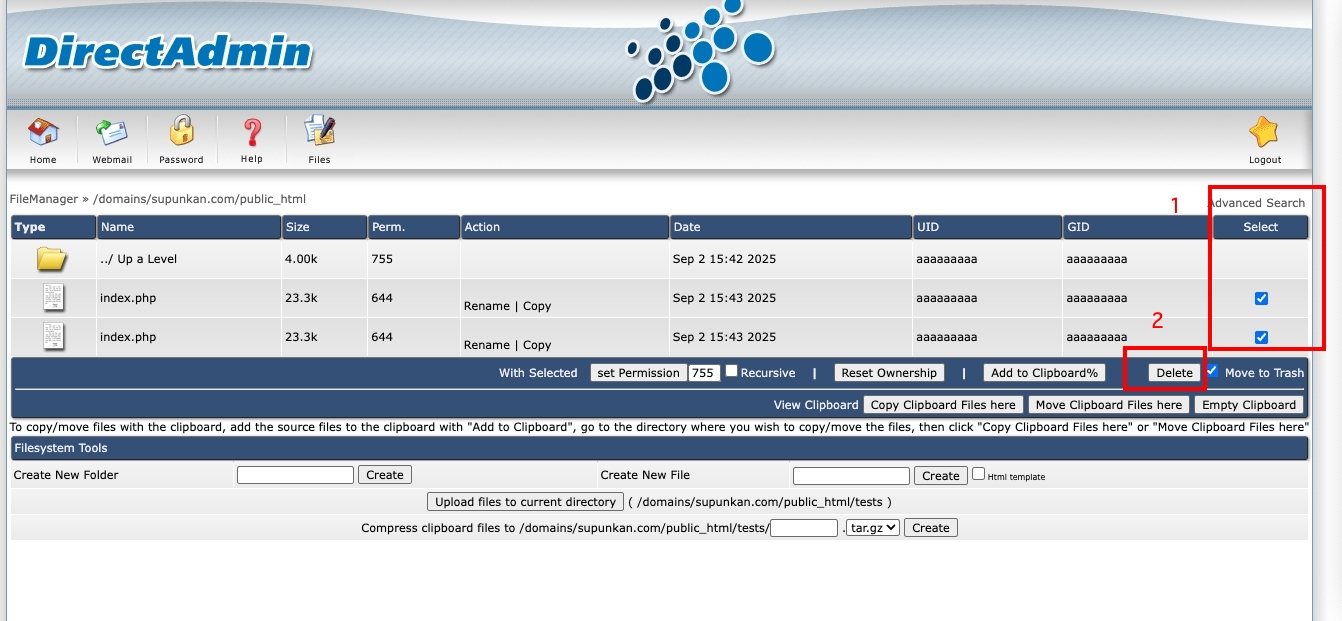This screenshot has height=621, width=1342.
Task: Click Copy Clipboard Files here button
Action: pyautogui.click(x=943, y=405)
